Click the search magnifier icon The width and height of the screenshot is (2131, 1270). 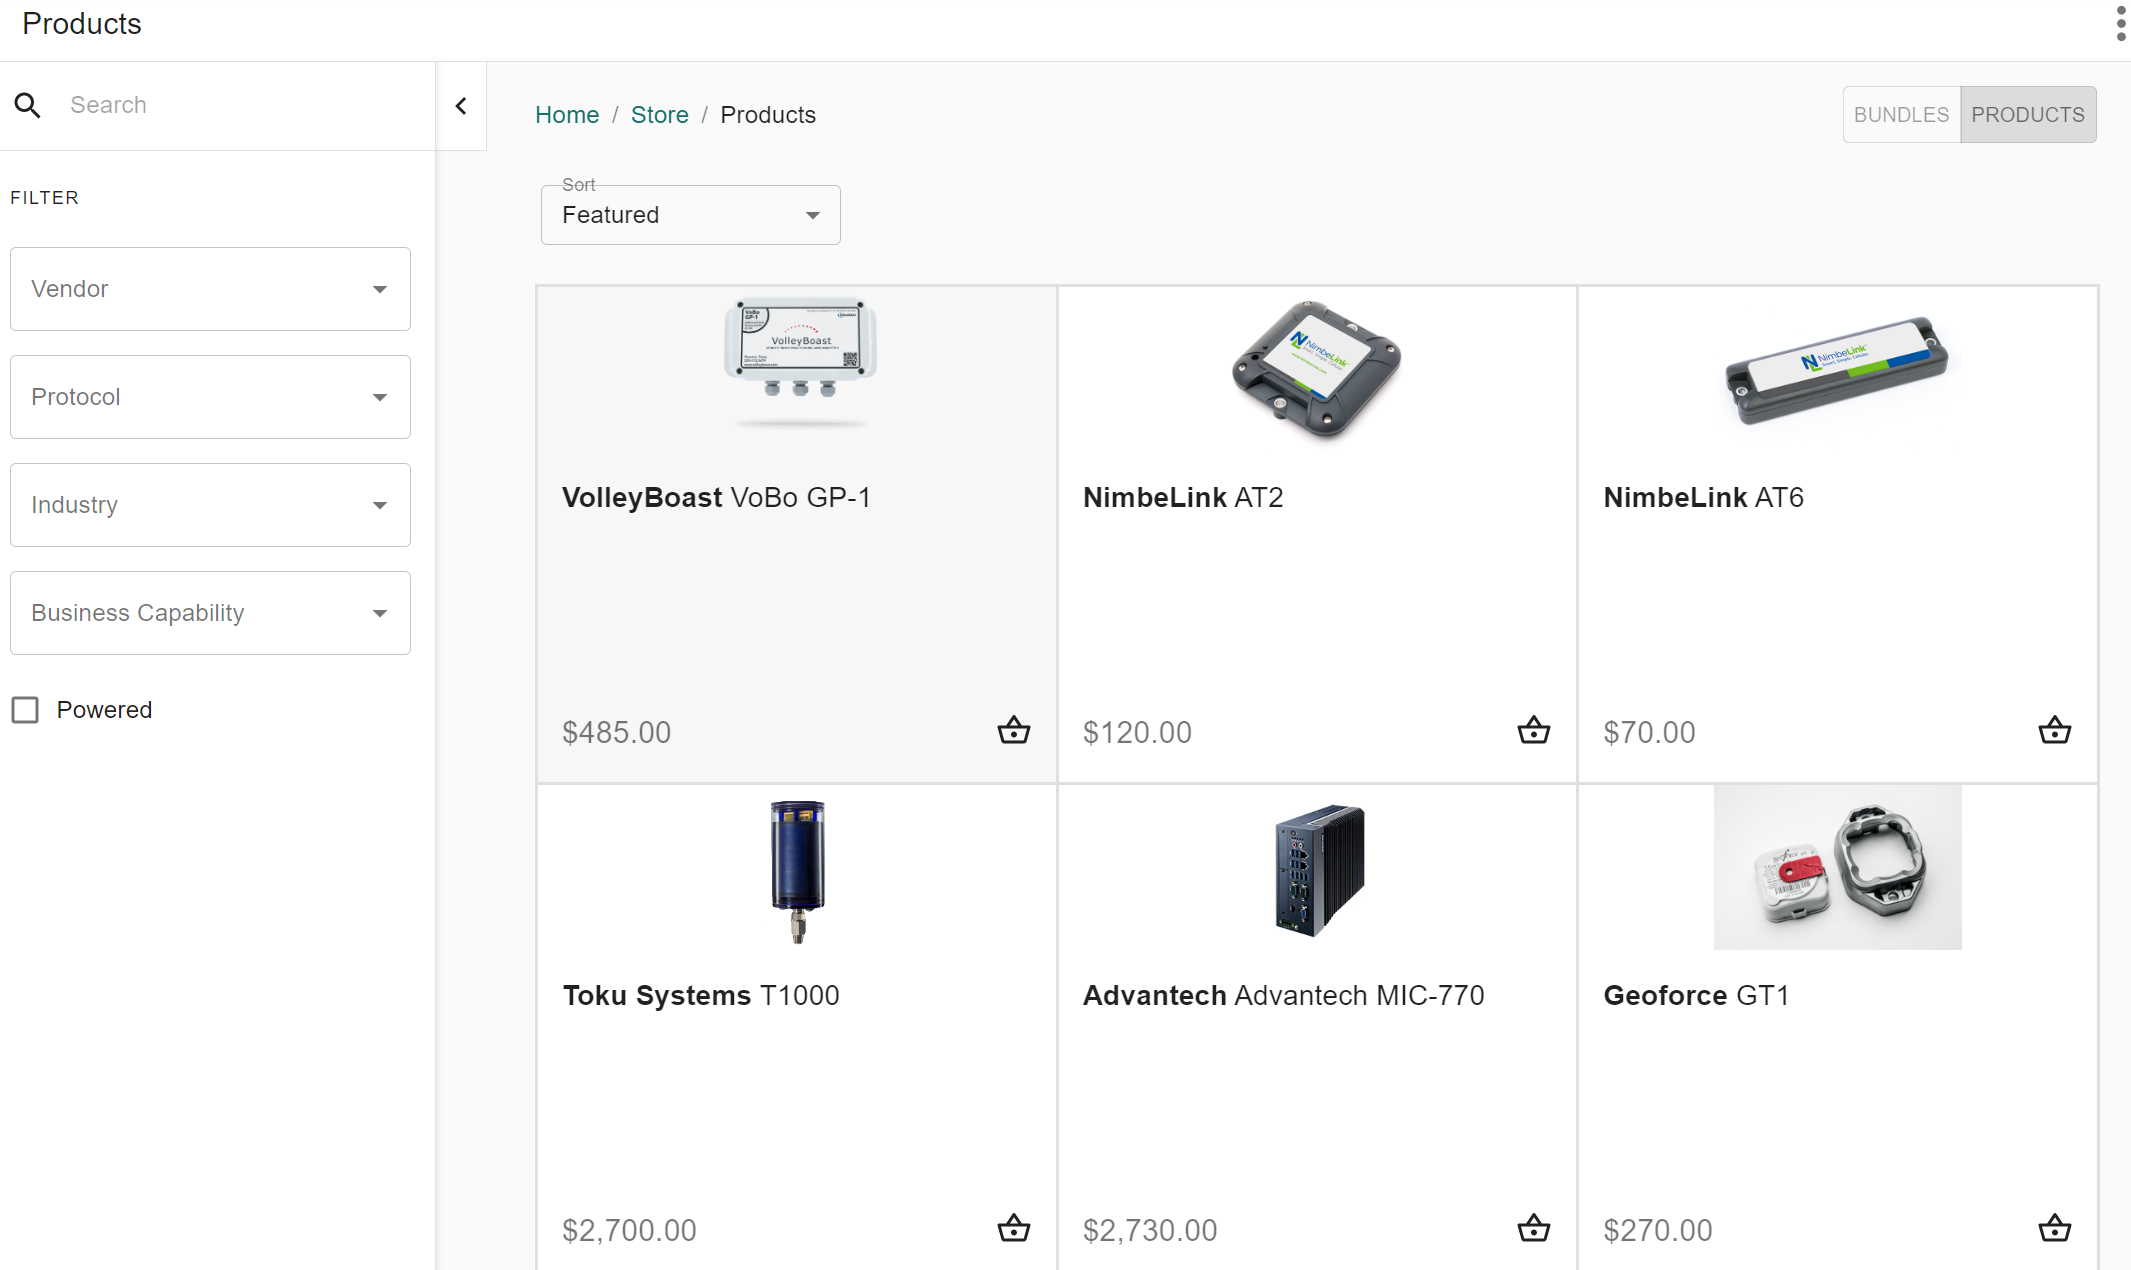click(x=28, y=105)
